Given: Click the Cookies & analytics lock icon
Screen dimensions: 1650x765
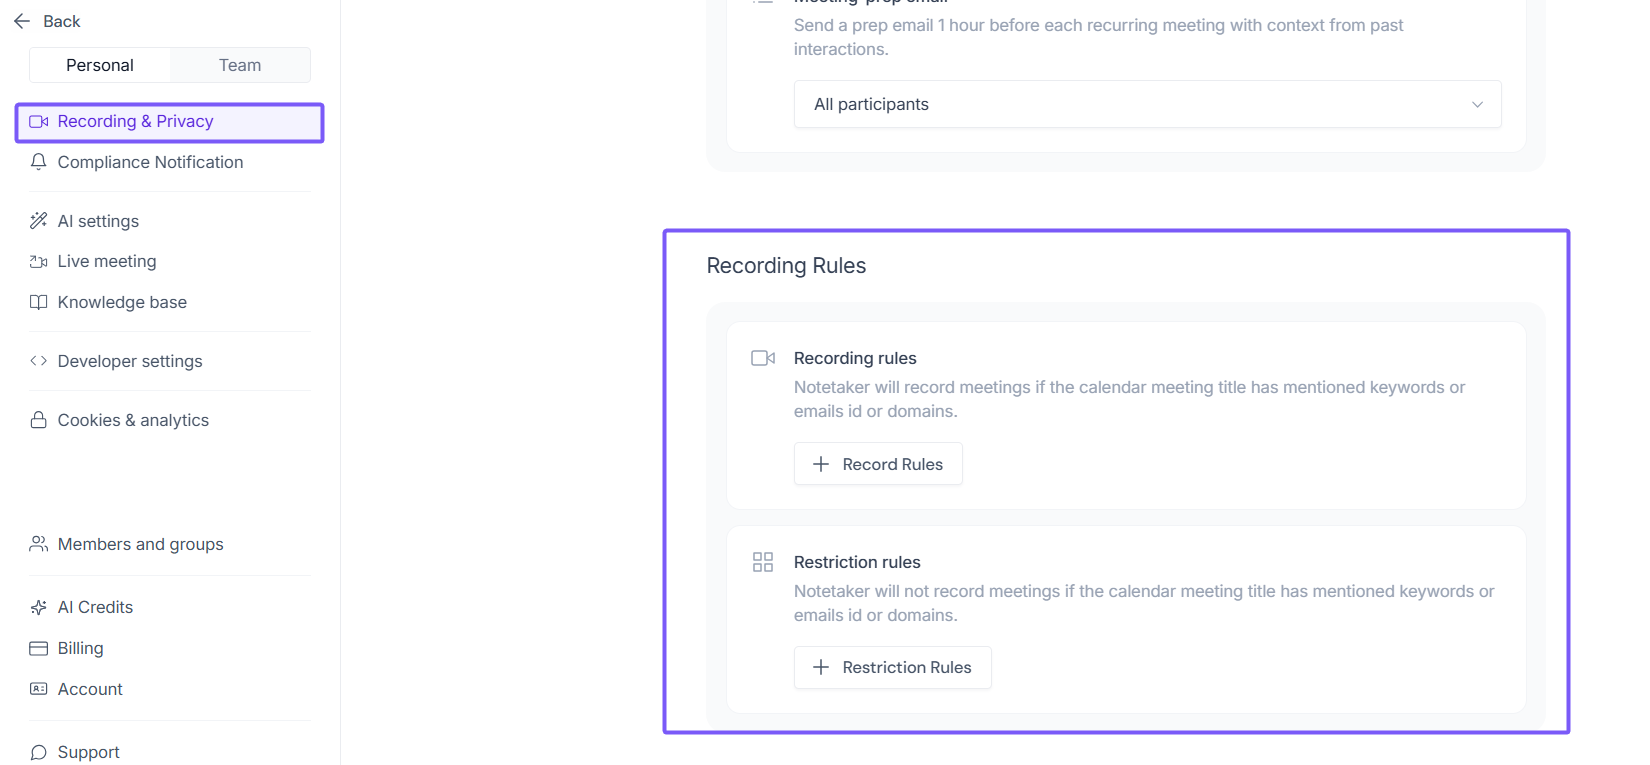Looking at the screenshot, I should pyautogui.click(x=39, y=420).
